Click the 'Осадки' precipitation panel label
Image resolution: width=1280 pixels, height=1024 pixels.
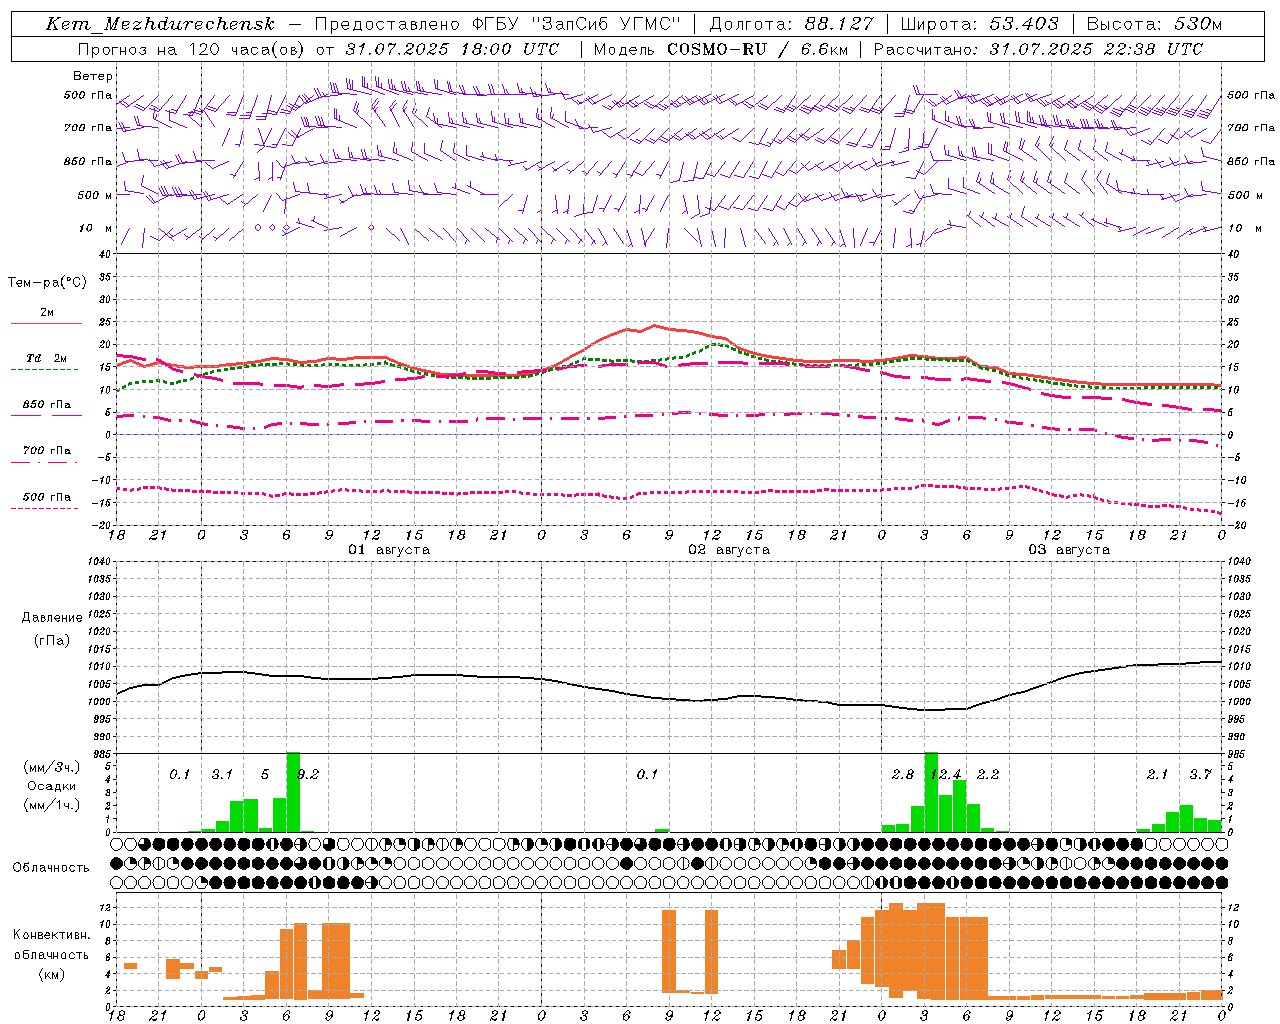pyautogui.click(x=52, y=786)
